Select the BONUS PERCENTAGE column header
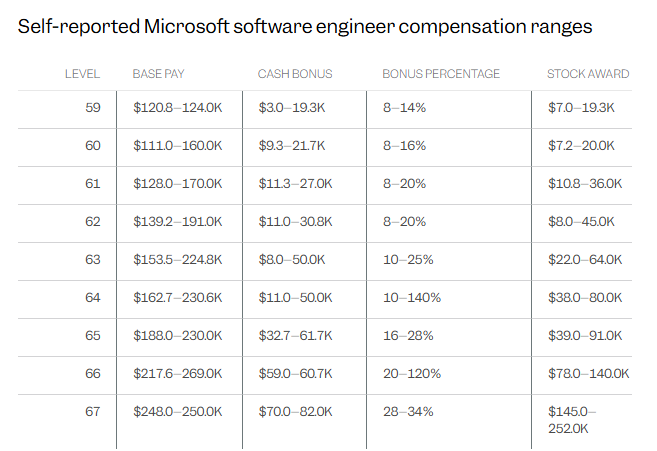This screenshot has width=657, height=451. [441, 74]
